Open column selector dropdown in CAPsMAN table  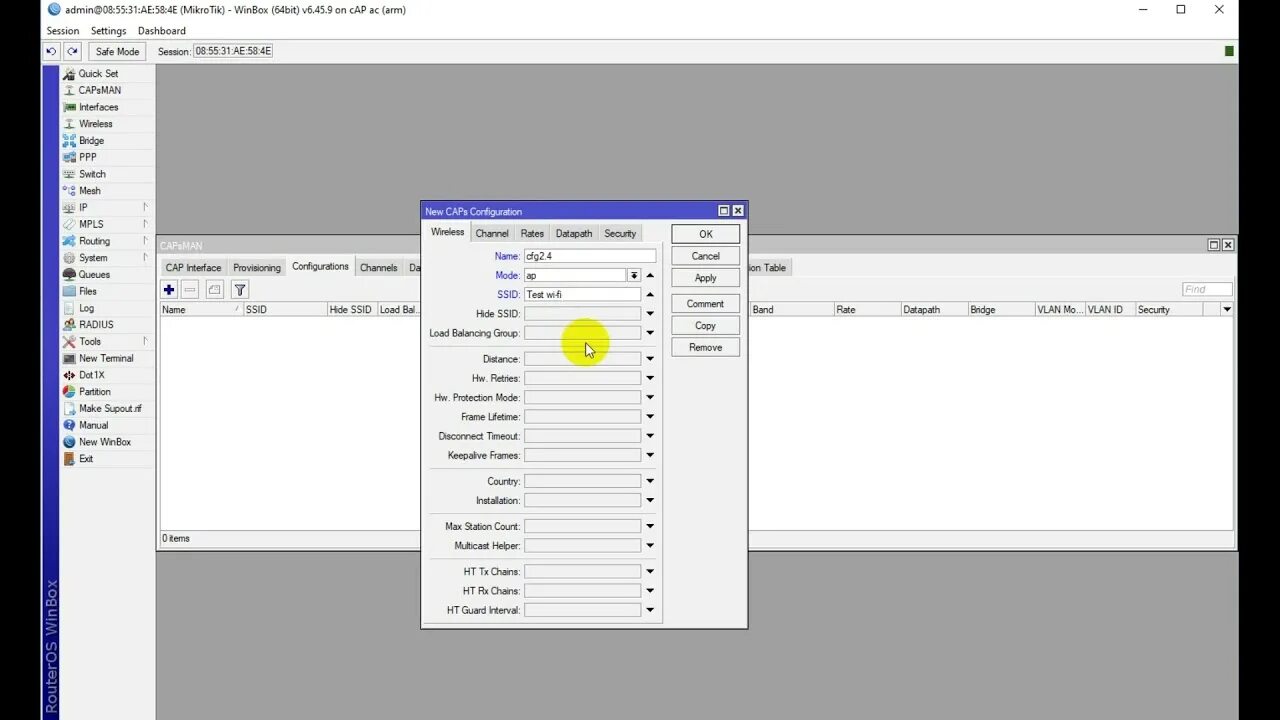(1227, 310)
